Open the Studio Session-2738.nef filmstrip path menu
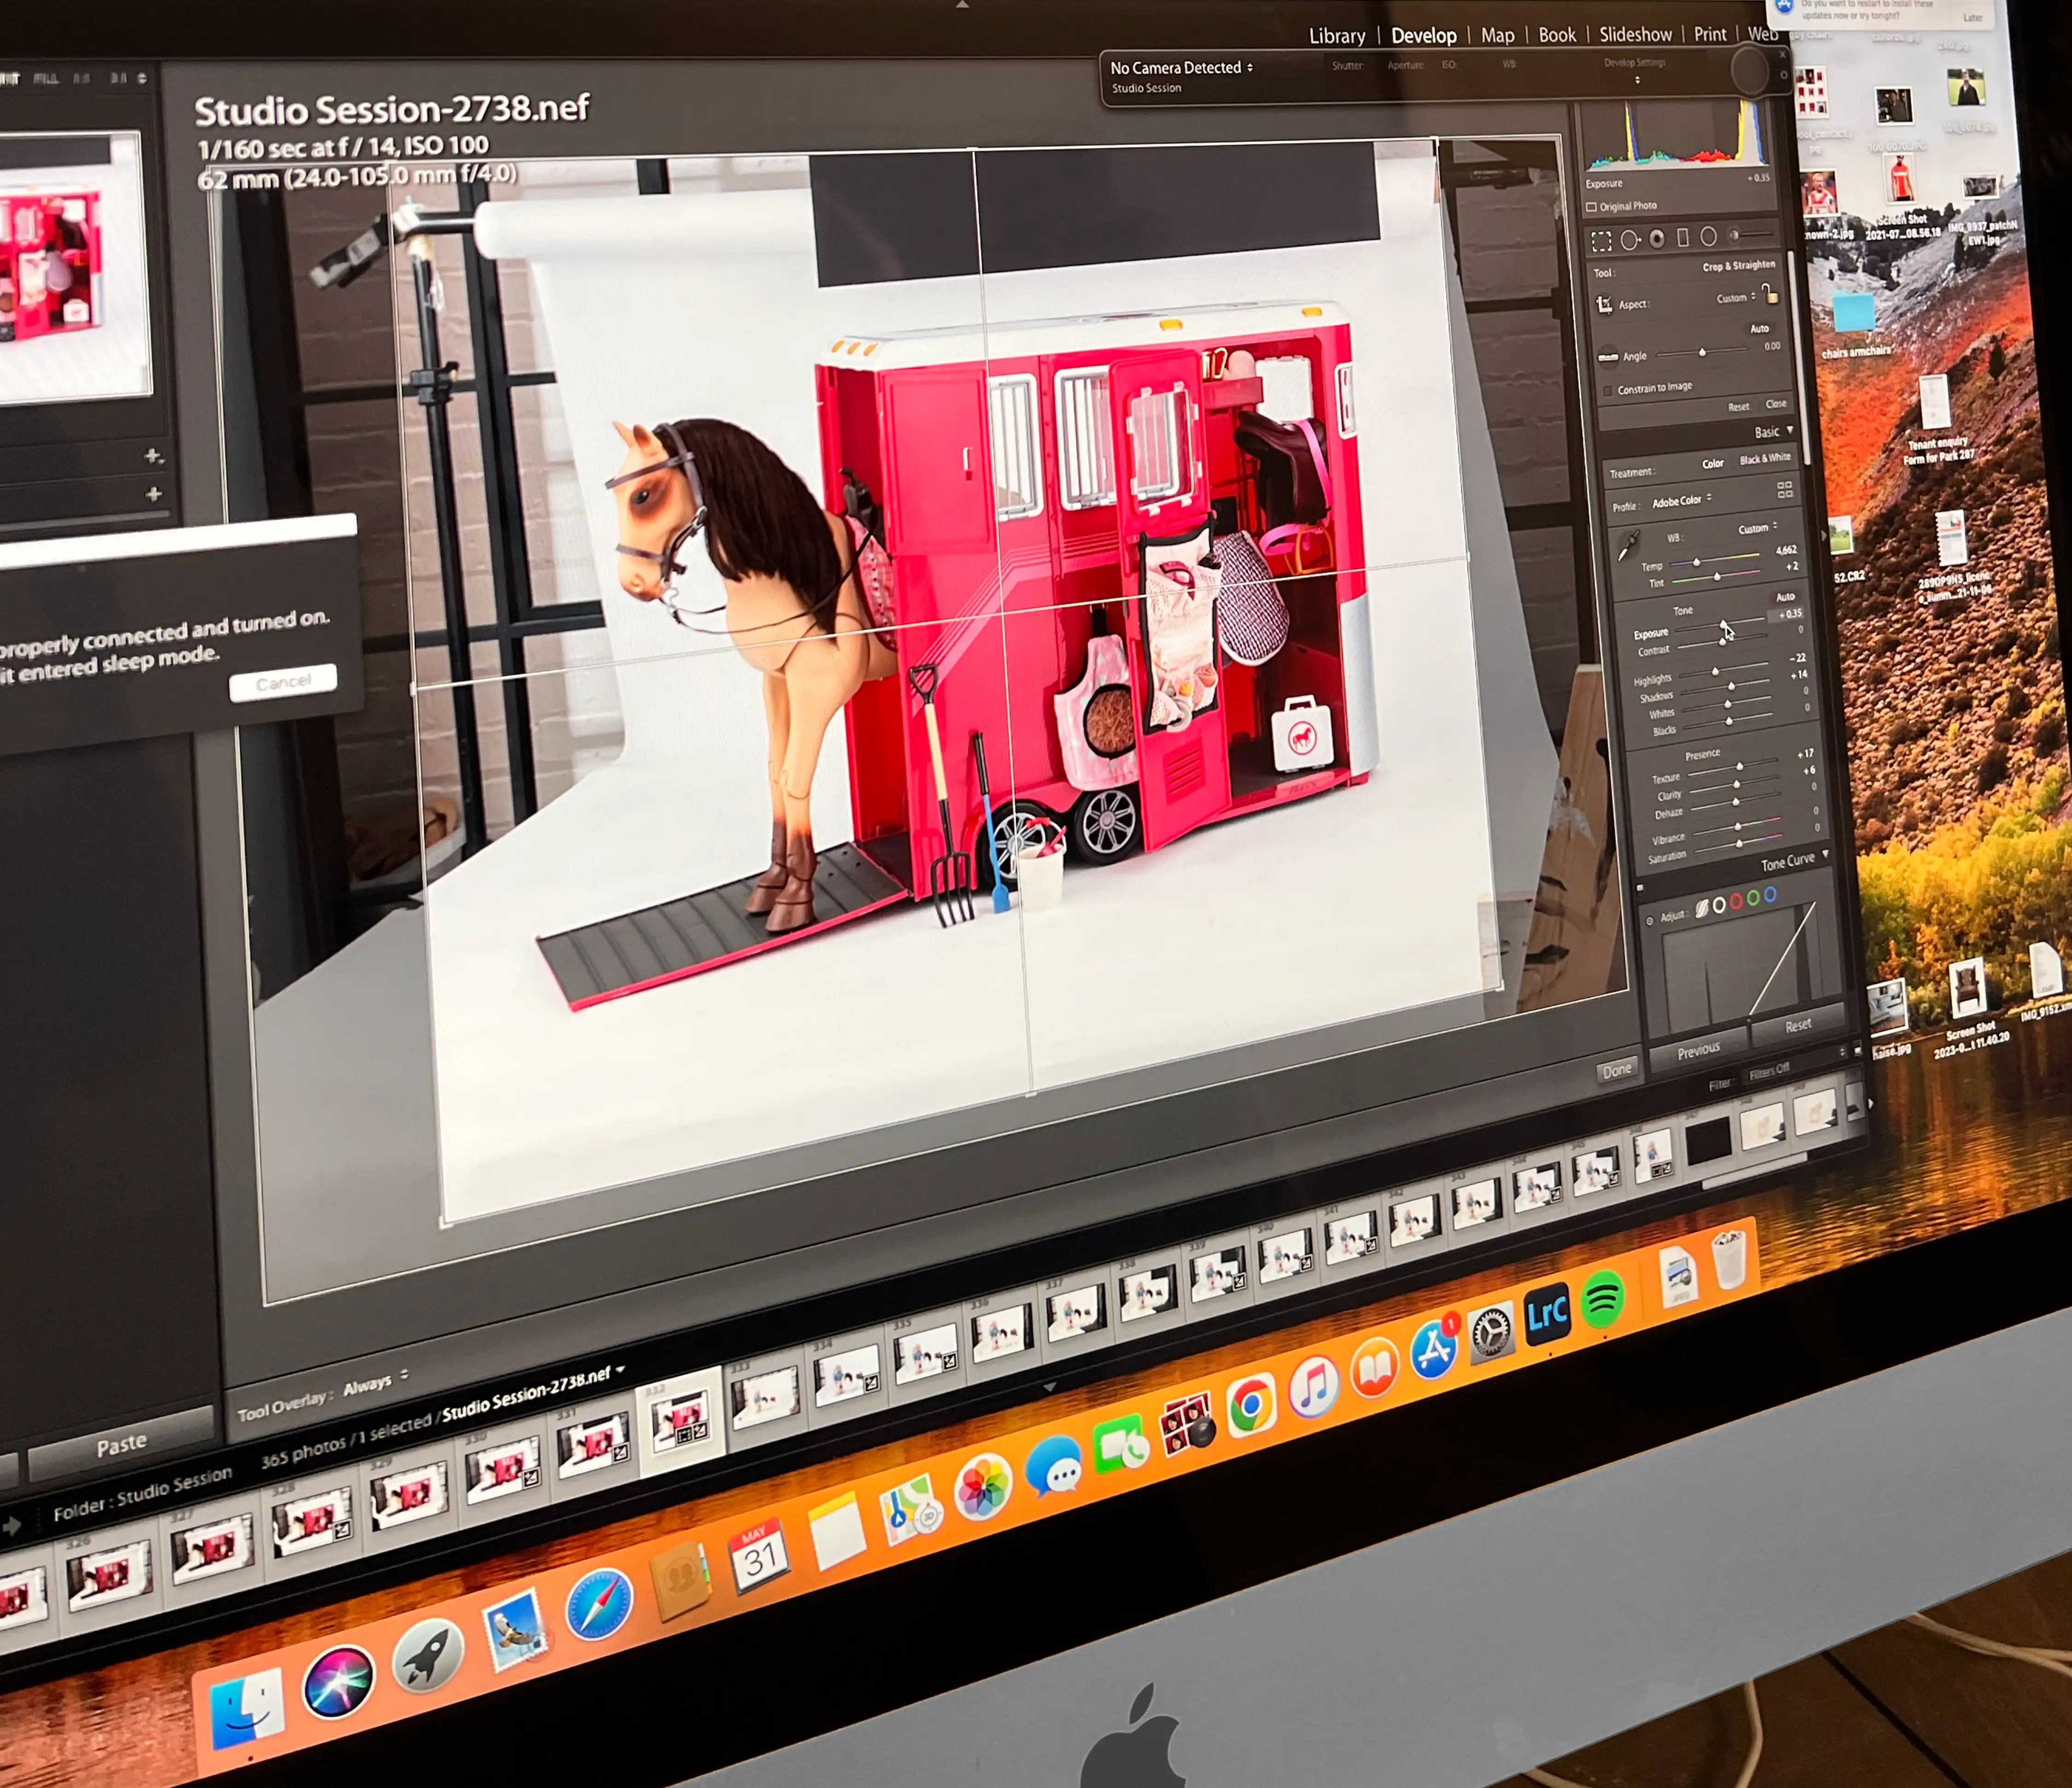 (x=534, y=1393)
